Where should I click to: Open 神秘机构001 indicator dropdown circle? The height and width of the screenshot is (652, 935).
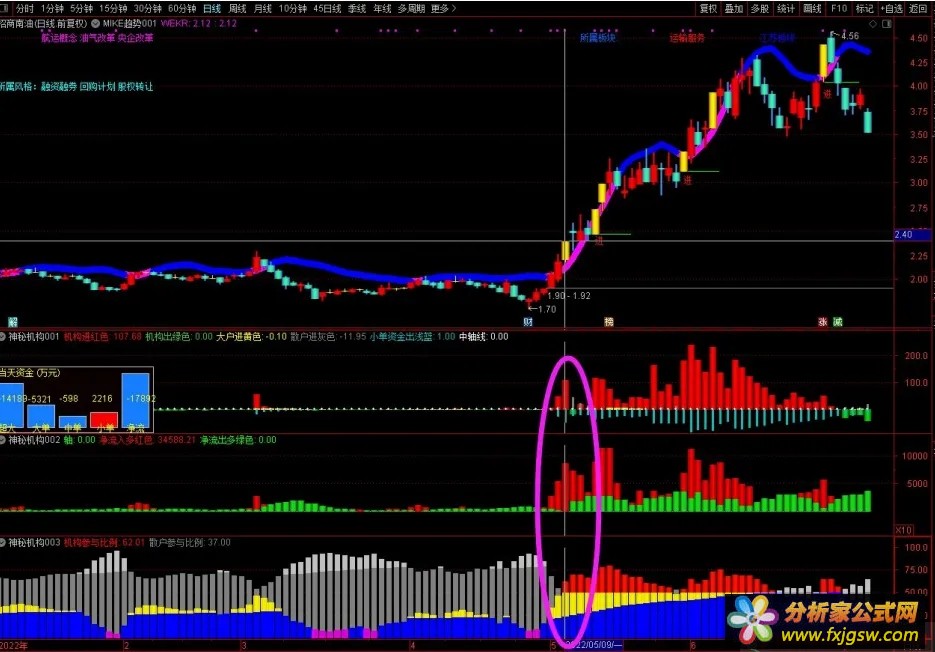click(2, 337)
